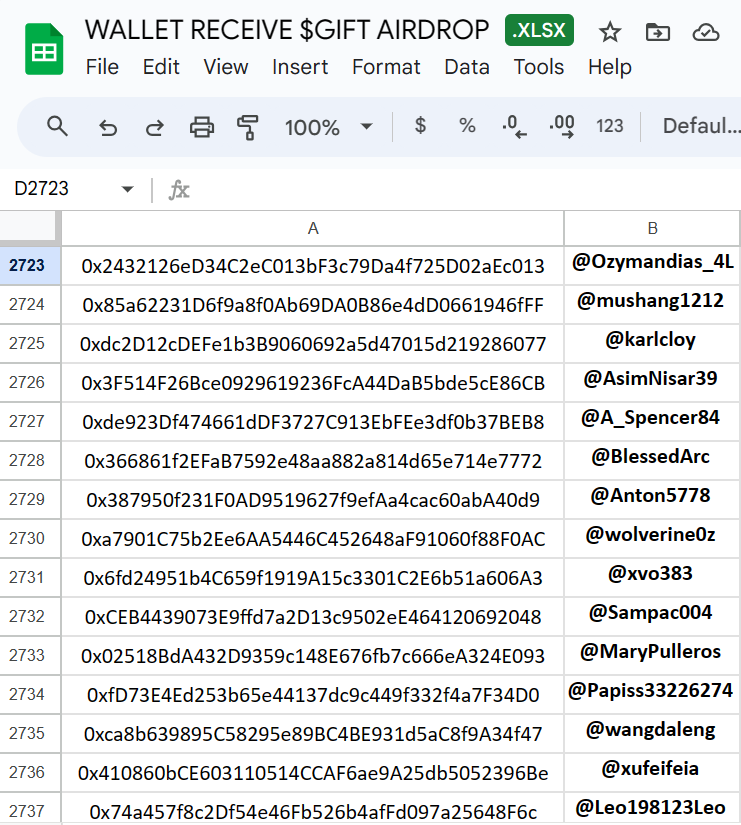Image resolution: width=741 pixels, height=825 pixels.
Task: Expand the name box dropdown arrow
Action: point(127,189)
